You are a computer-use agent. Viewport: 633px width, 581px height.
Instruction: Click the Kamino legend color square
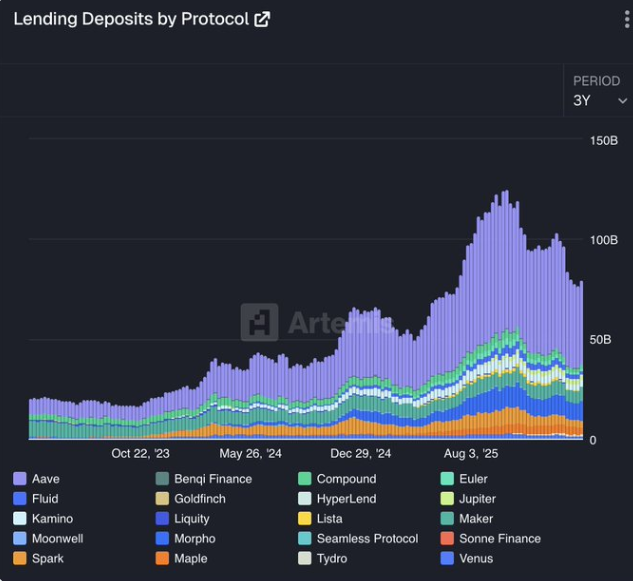[x=19, y=519]
